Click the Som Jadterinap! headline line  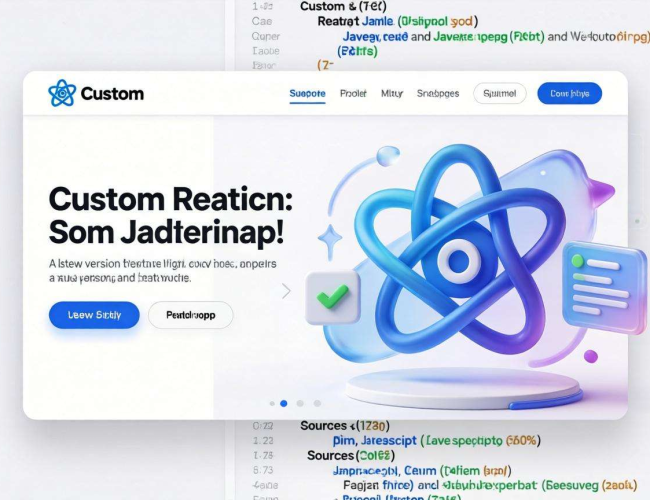(167, 232)
